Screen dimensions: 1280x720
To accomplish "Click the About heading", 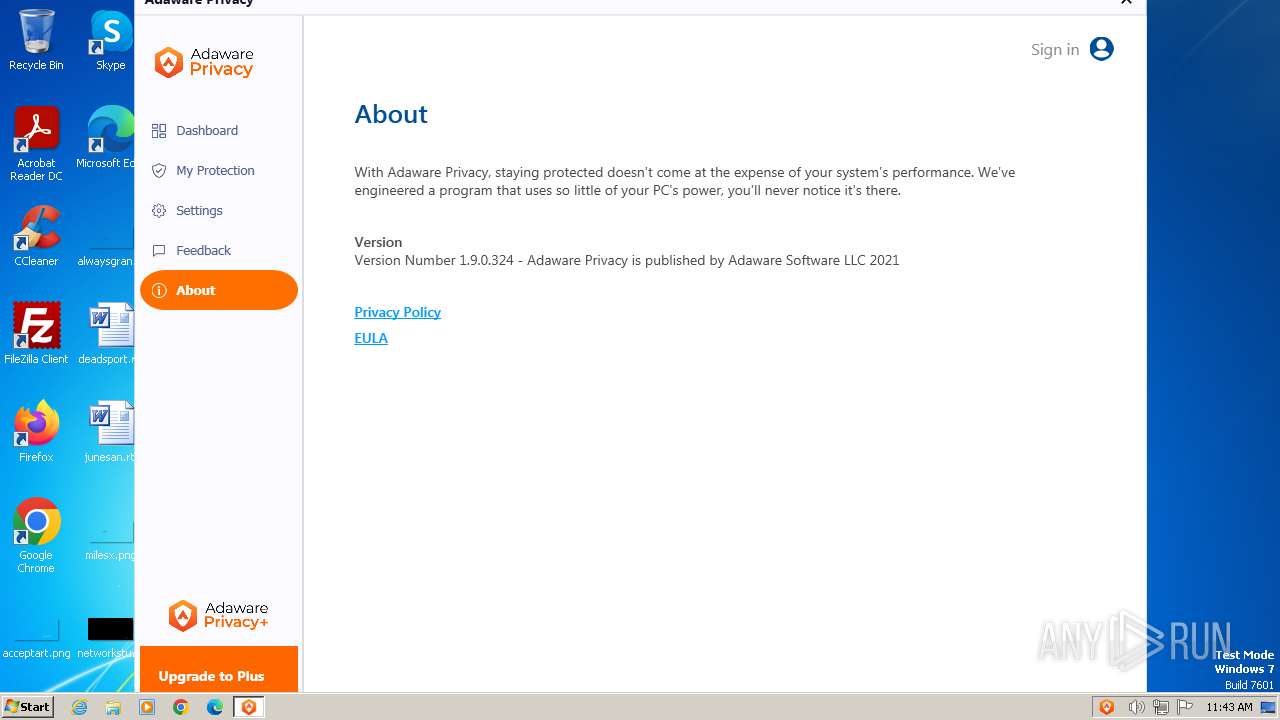I will pyautogui.click(x=391, y=114).
